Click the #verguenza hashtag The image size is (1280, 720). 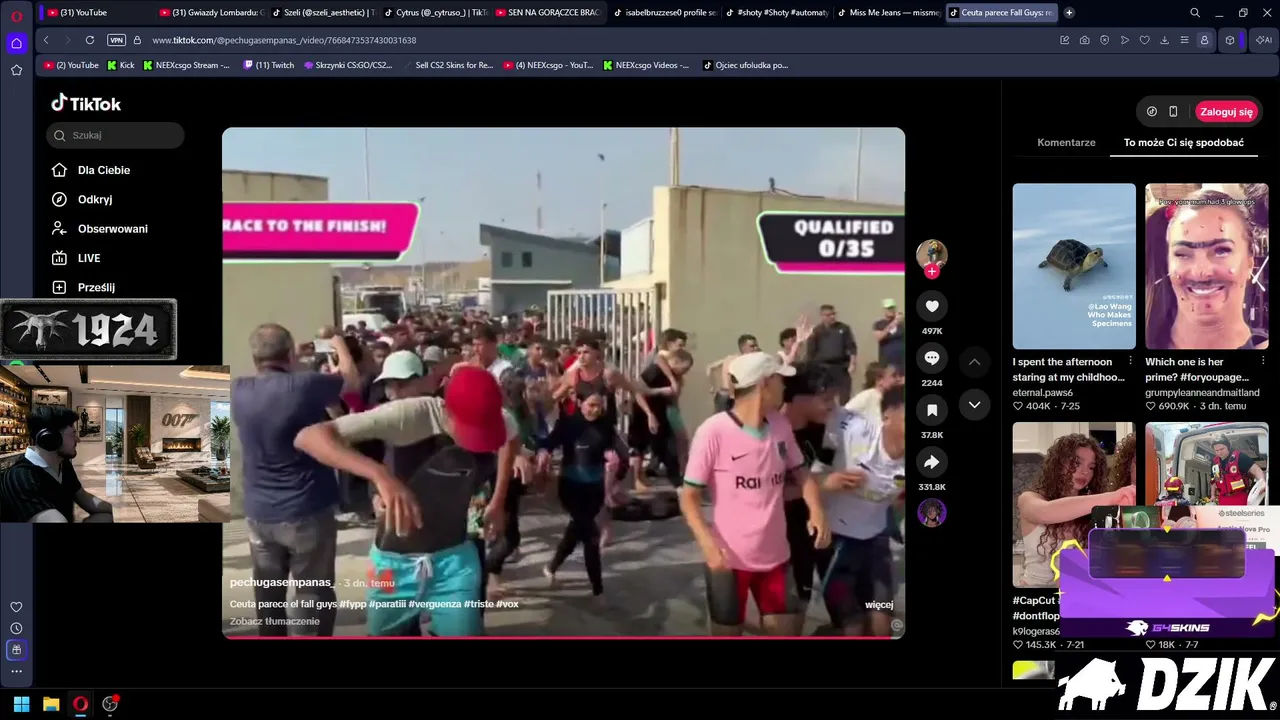click(434, 605)
